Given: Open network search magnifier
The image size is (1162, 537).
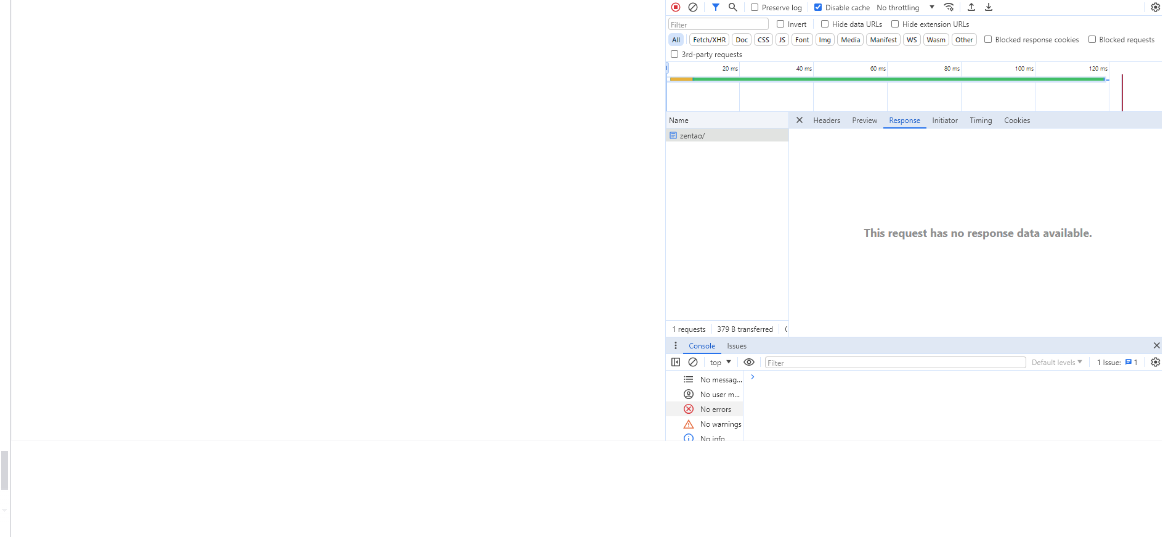Looking at the screenshot, I should tap(733, 7).
